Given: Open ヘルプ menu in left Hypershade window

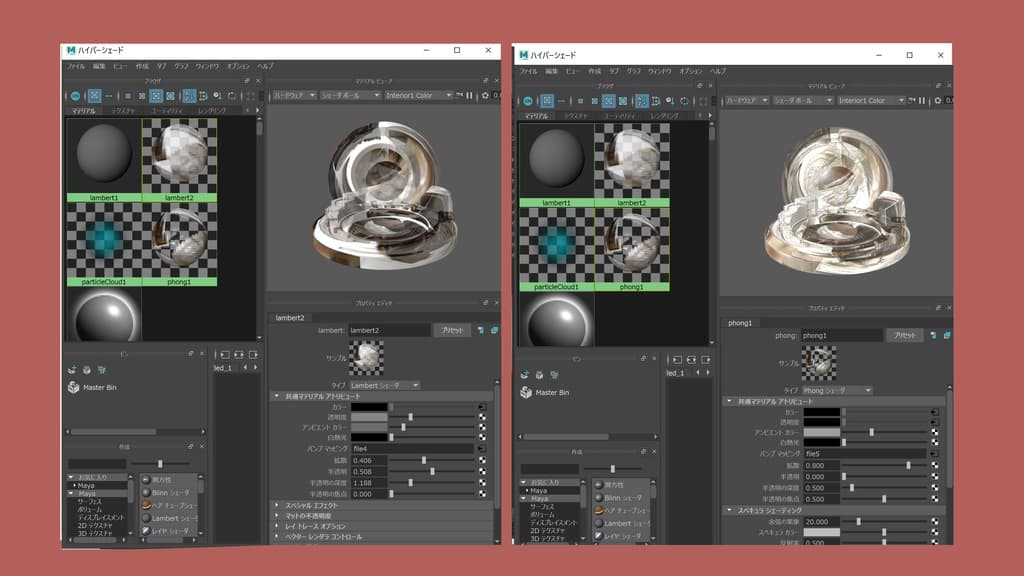Looking at the screenshot, I should click(x=265, y=66).
